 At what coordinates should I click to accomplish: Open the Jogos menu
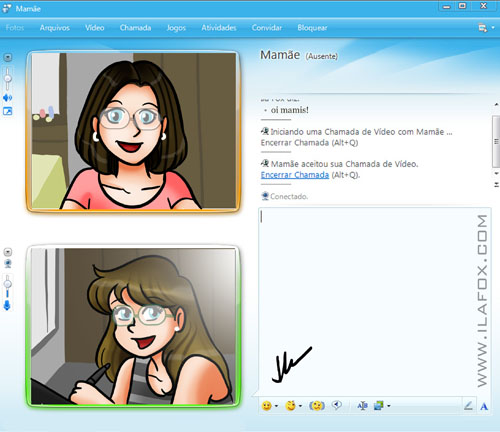(x=176, y=28)
